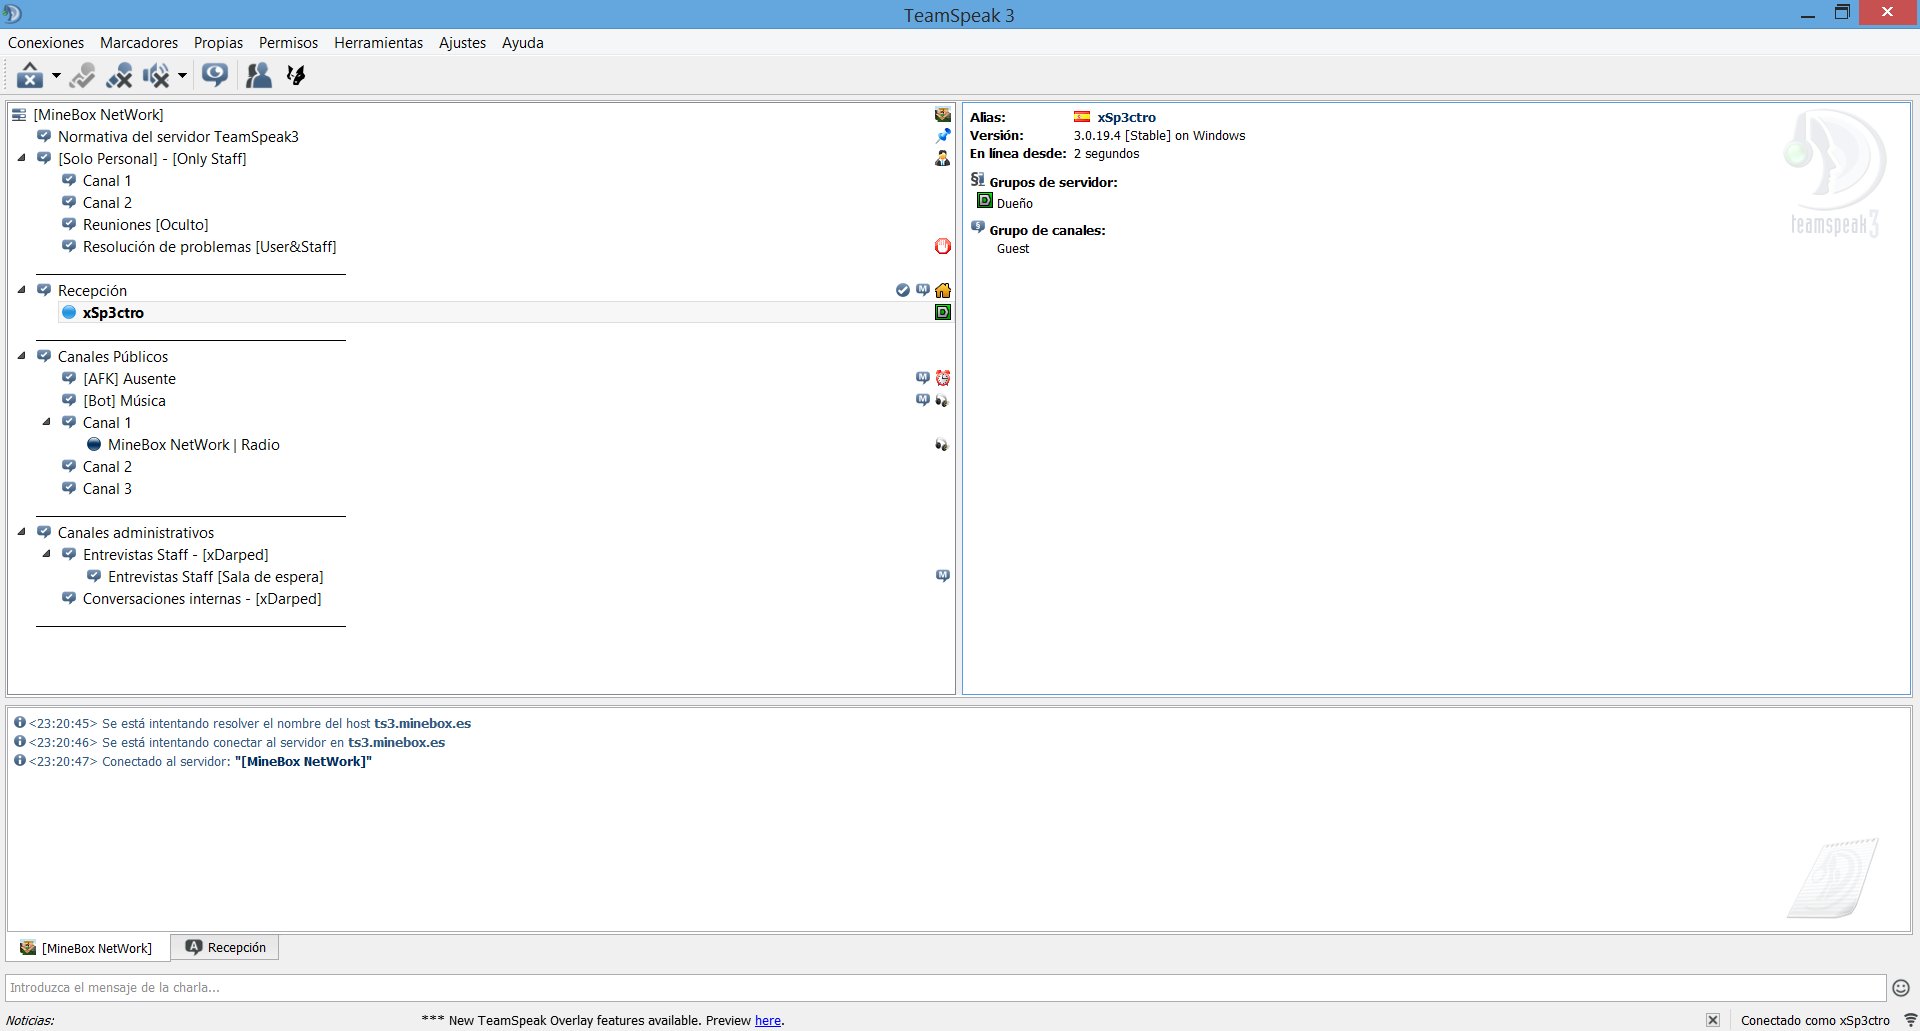Viewport: 1920px width, 1031px height.
Task: Click the grayed-out connect toolbar icon
Action: (x=82, y=75)
